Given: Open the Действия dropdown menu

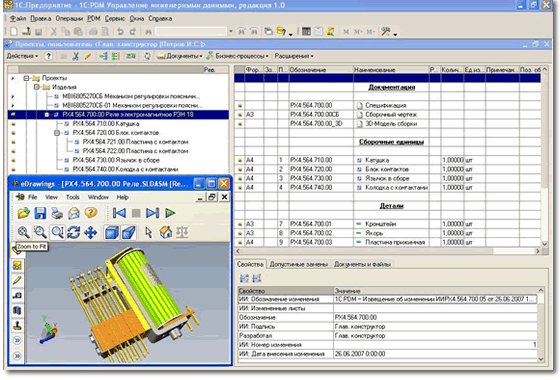Looking at the screenshot, I should (22, 56).
